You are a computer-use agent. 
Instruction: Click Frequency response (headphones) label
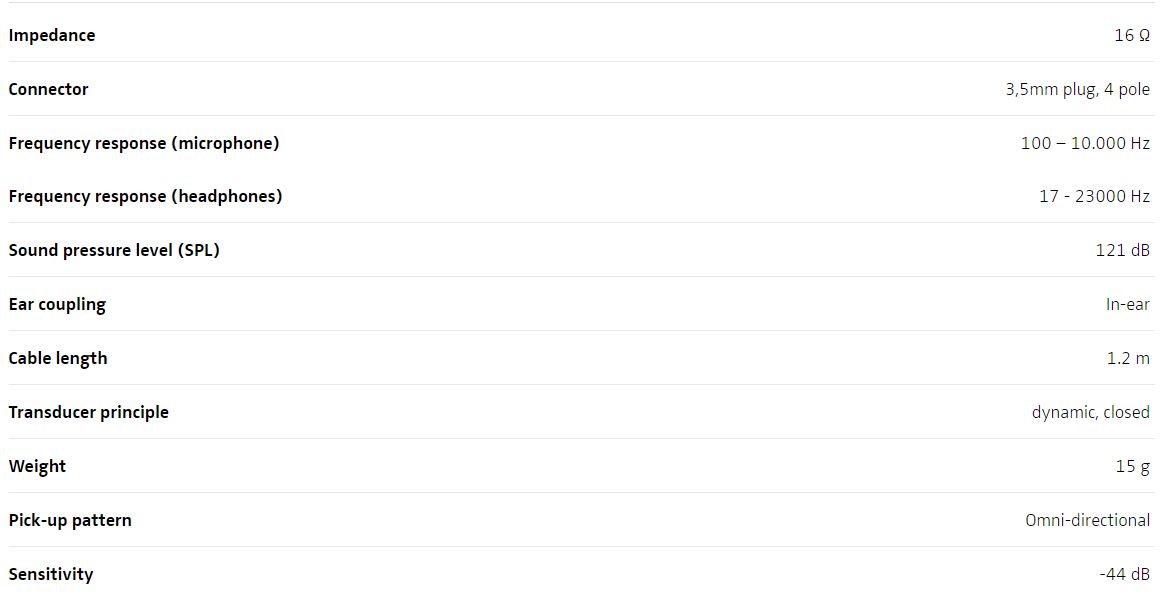click(x=145, y=196)
